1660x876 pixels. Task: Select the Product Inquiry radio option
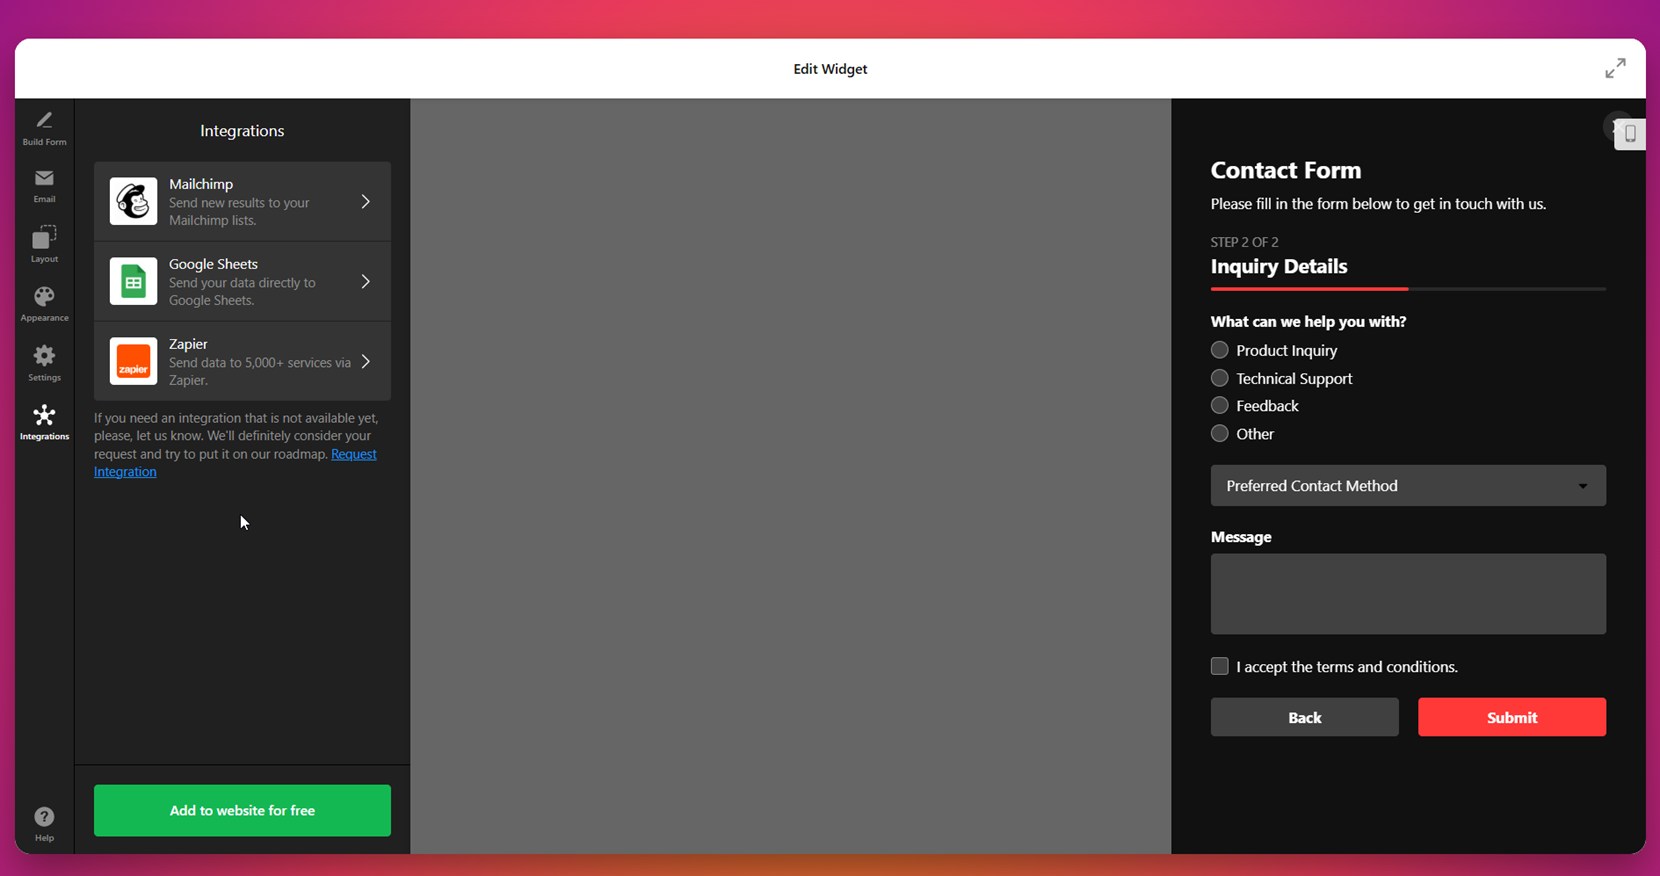tap(1219, 350)
